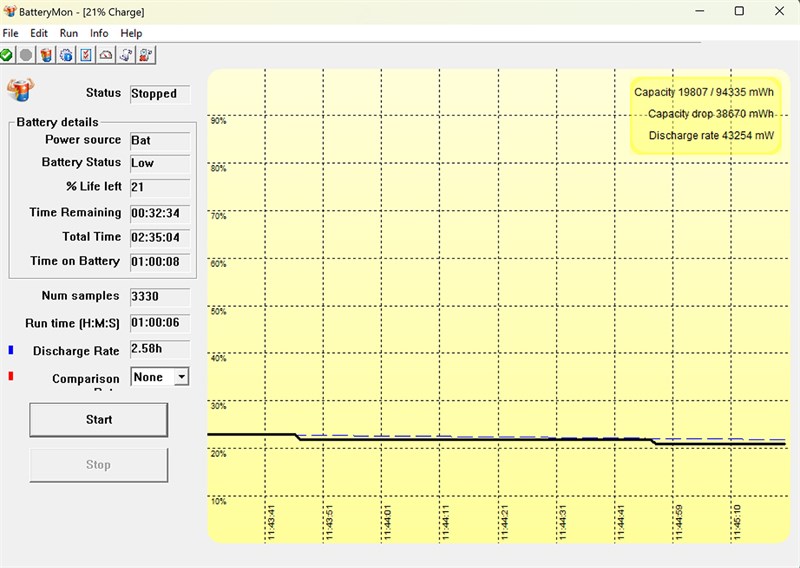800x568 pixels.
Task: Click the green checkmark start-monitoring toolbar icon
Action: point(6,55)
